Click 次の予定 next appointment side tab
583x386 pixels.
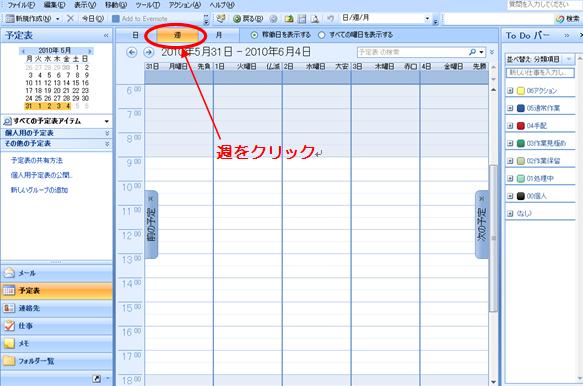coord(482,224)
